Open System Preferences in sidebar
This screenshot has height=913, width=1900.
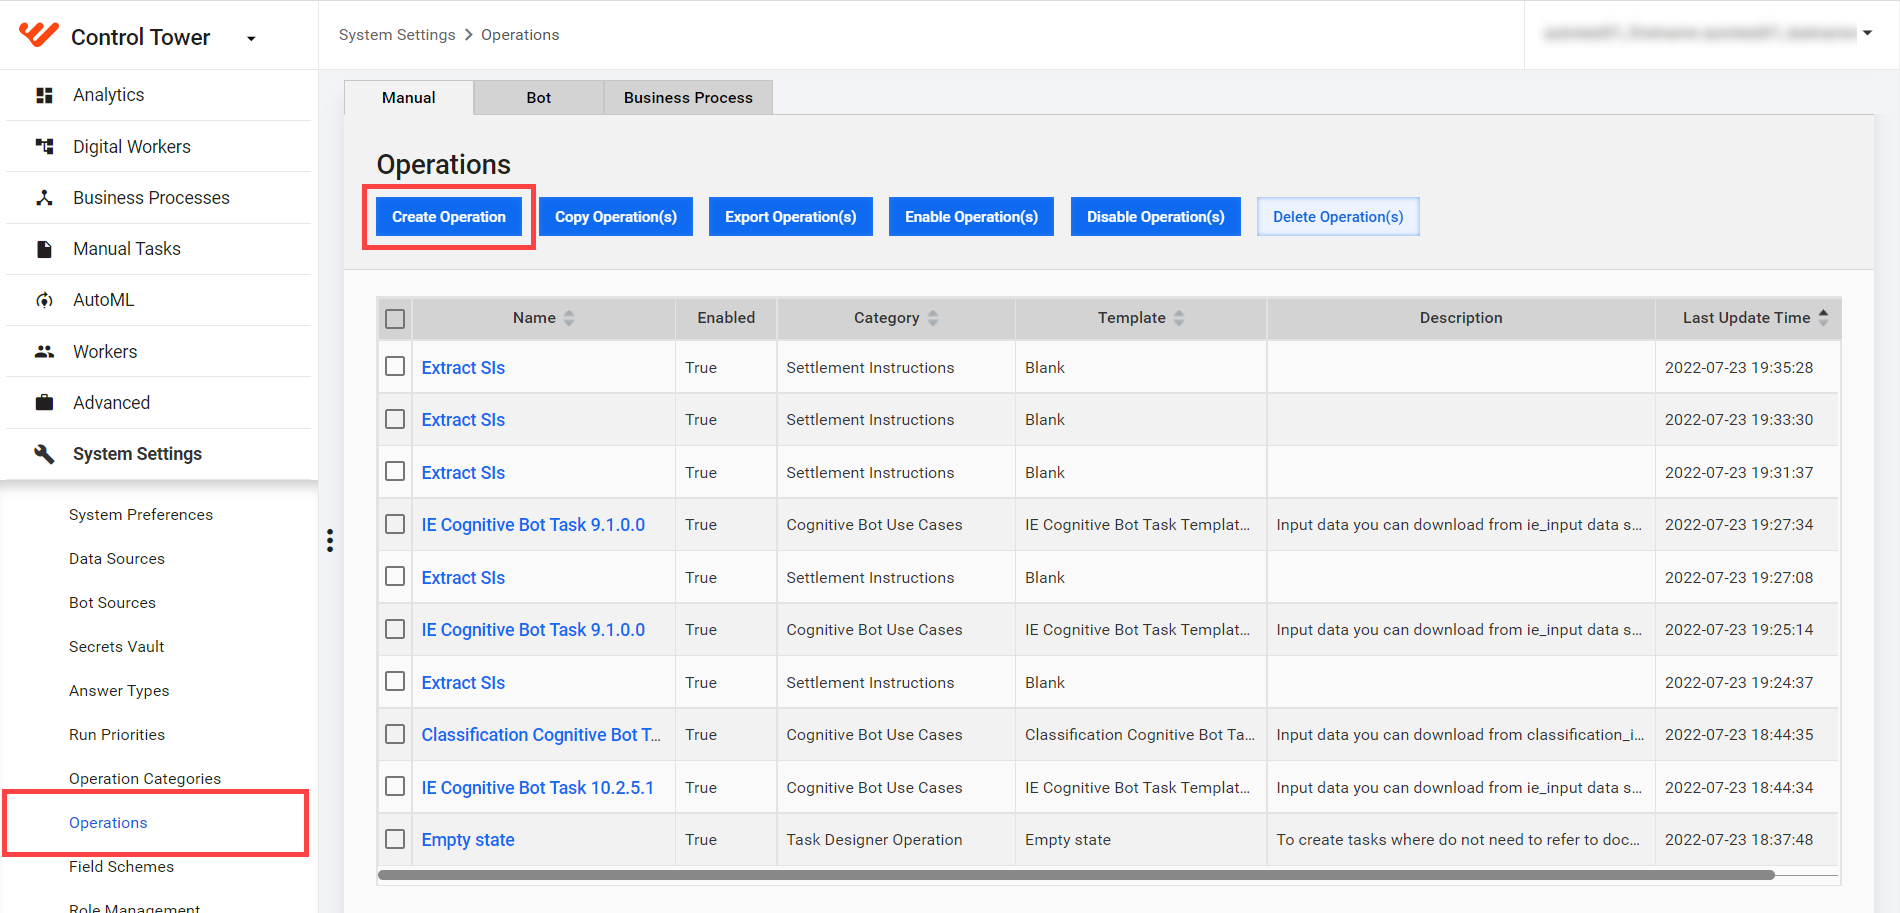141,515
